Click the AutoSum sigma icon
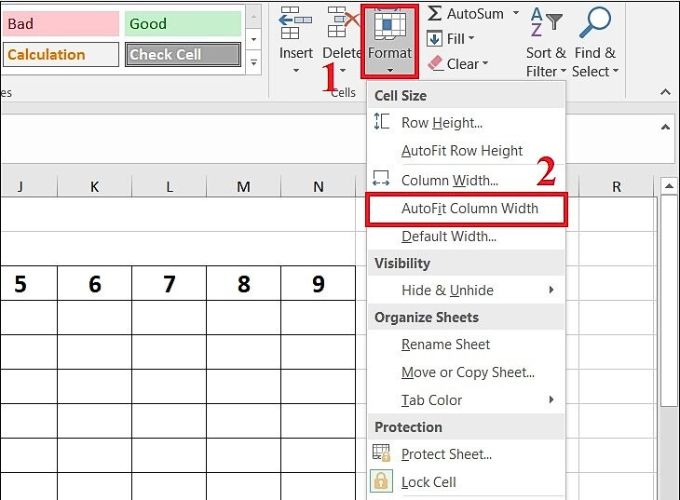Image resolution: width=680 pixels, height=500 pixels. [435, 13]
